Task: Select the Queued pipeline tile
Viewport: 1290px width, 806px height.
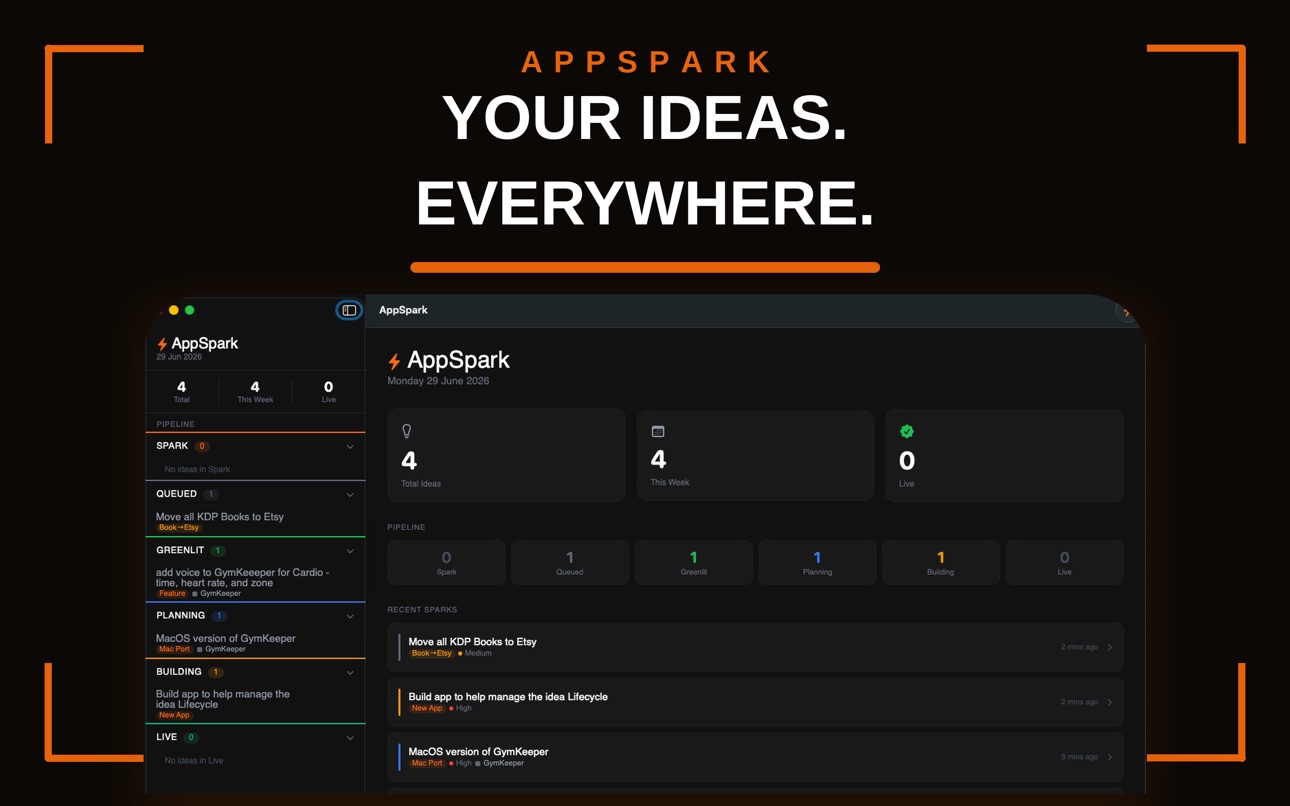Action: 570,562
